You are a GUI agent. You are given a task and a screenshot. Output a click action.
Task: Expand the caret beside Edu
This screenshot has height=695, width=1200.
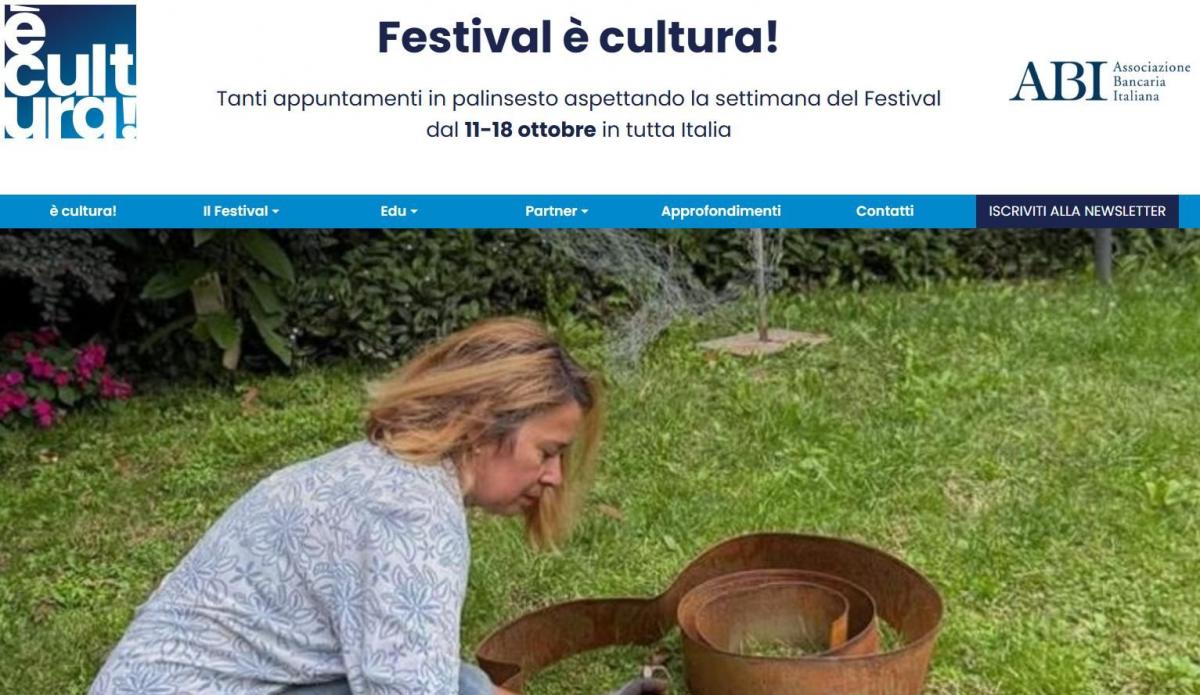(414, 212)
